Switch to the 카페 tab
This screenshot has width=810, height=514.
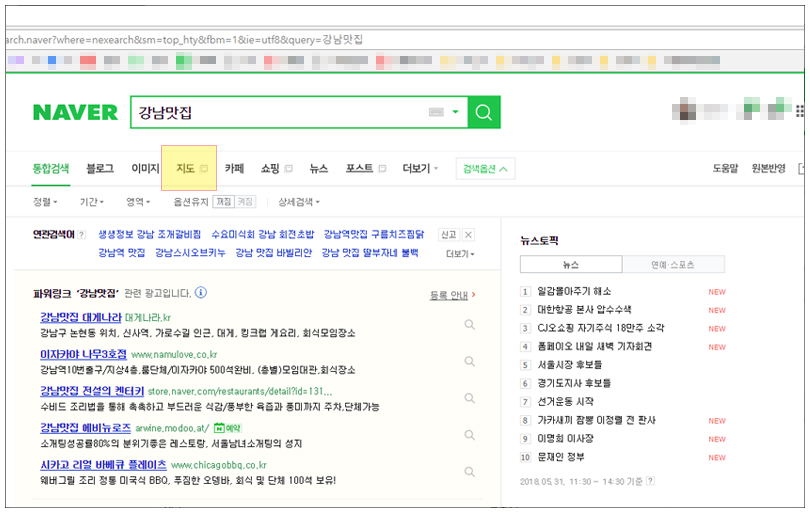(234, 168)
